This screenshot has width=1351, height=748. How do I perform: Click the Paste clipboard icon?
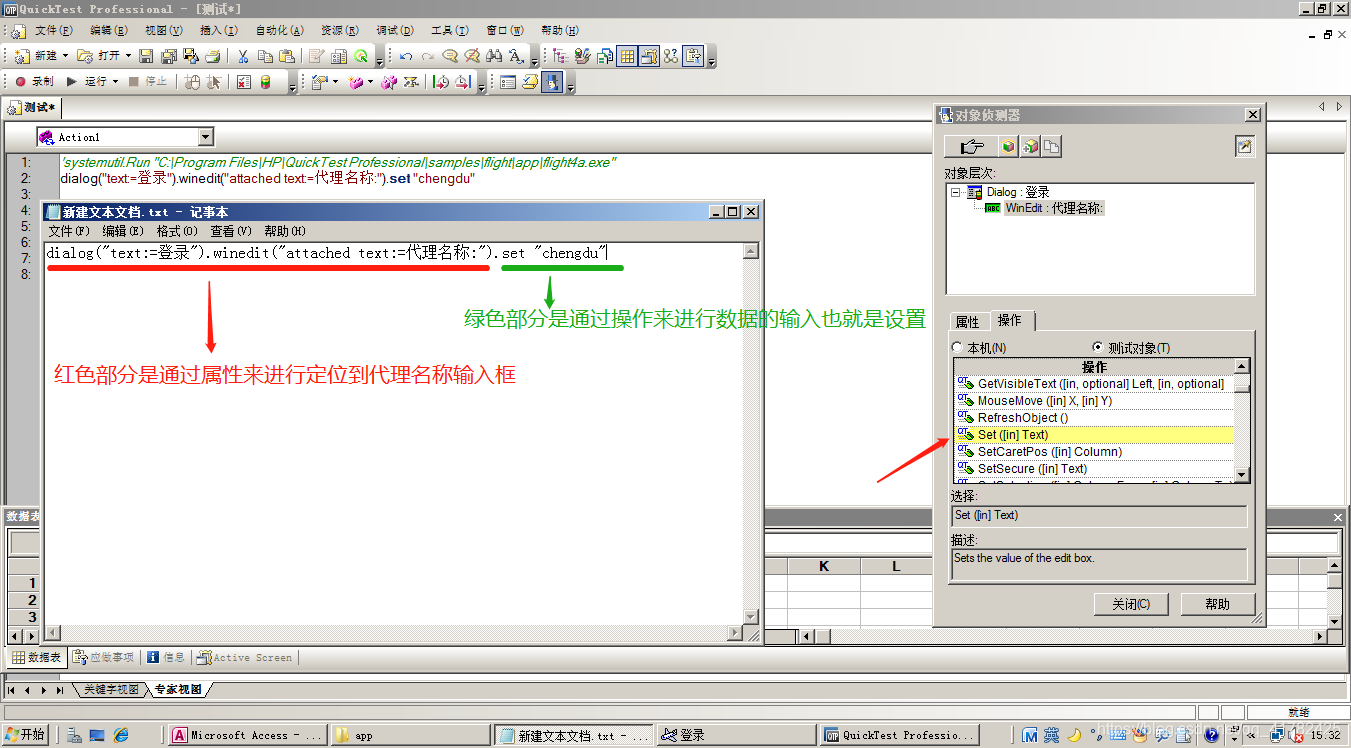coord(287,56)
